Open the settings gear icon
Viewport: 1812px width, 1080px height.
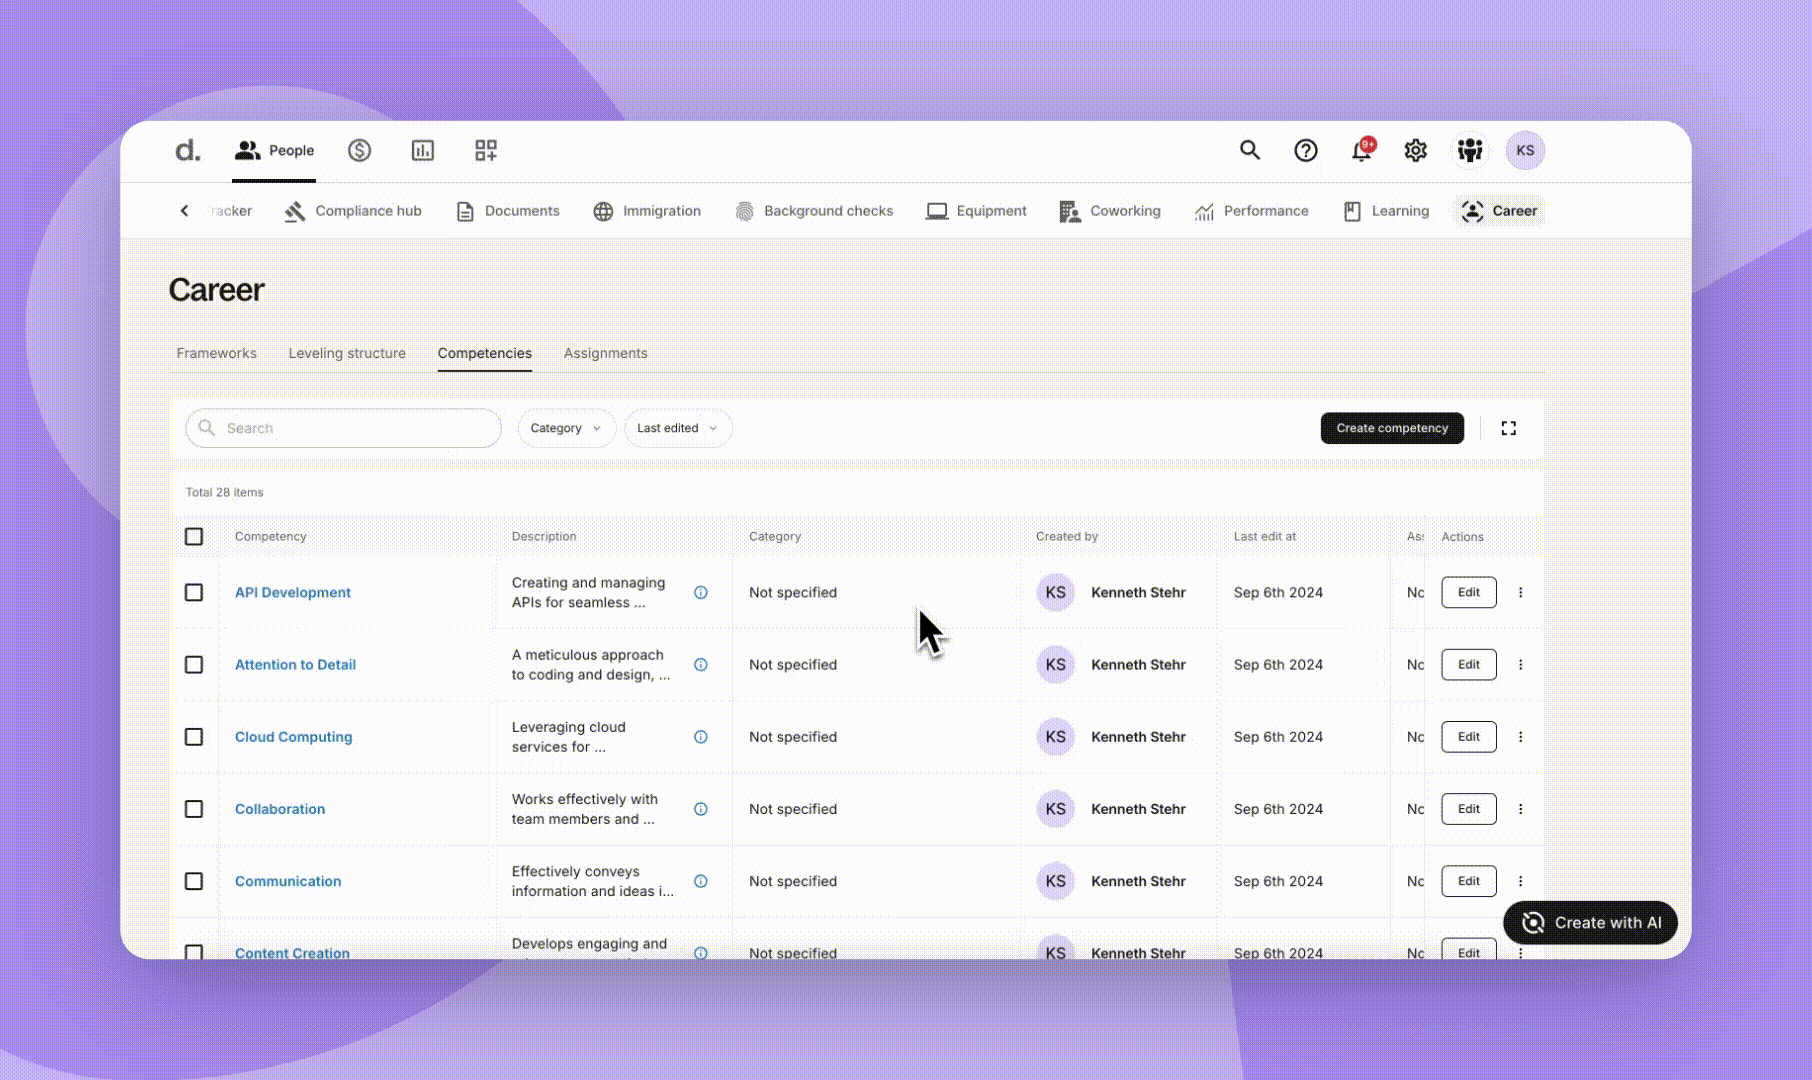point(1415,150)
